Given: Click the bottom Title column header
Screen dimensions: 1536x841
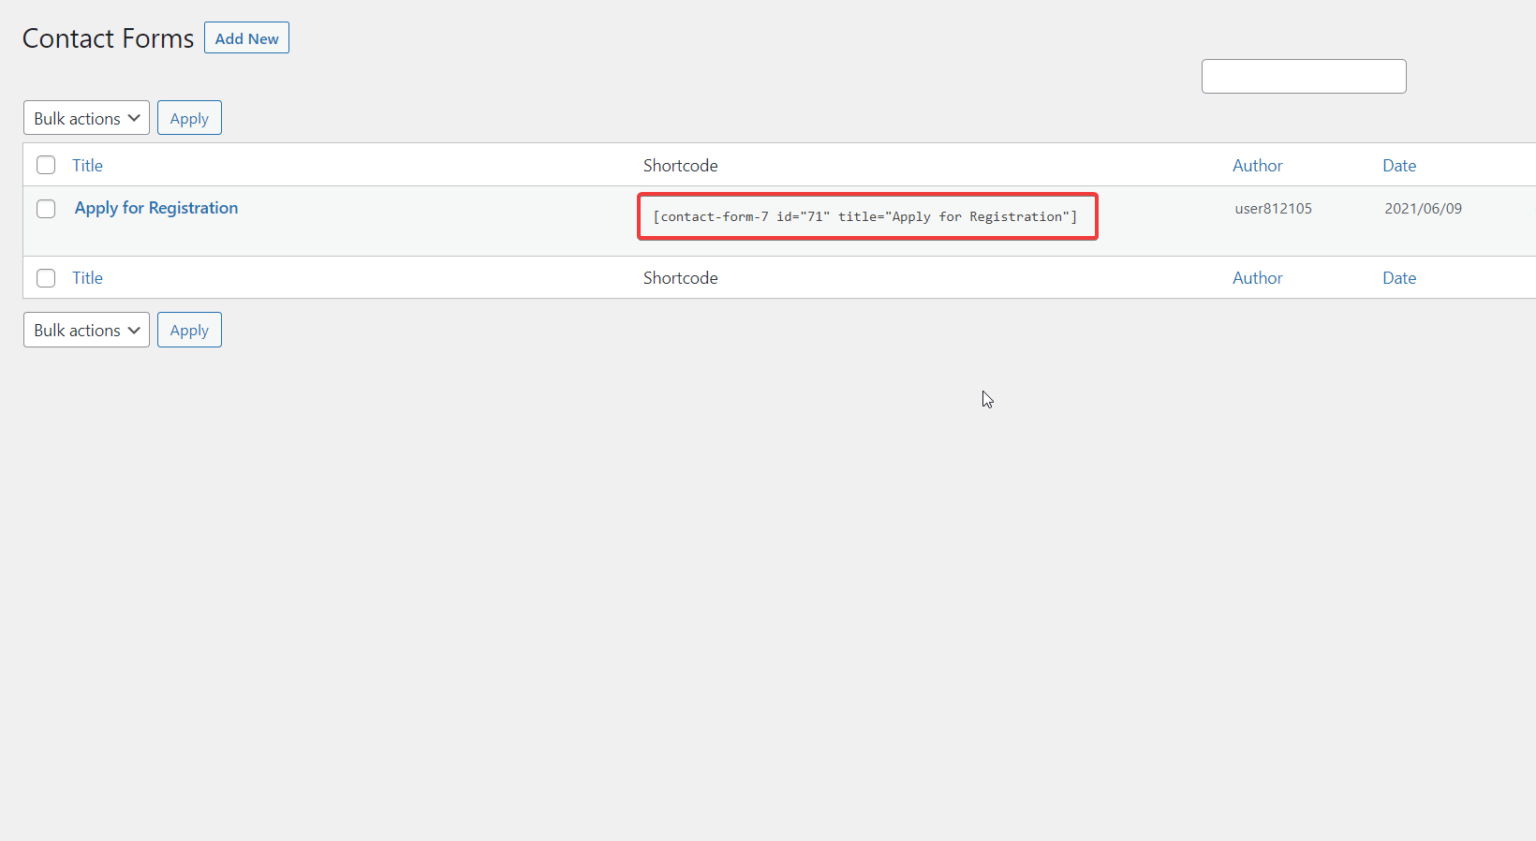Looking at the screenshot, I should pos(87,277).
